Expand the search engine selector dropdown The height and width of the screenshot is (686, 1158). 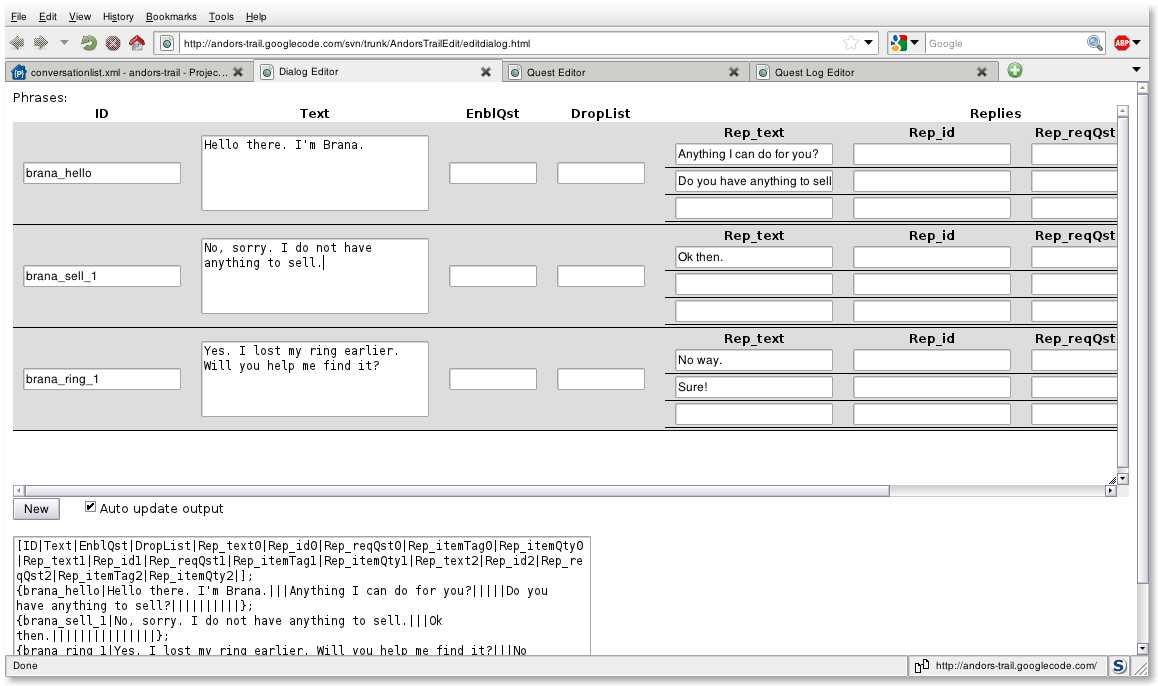click(x=904, y=43)
